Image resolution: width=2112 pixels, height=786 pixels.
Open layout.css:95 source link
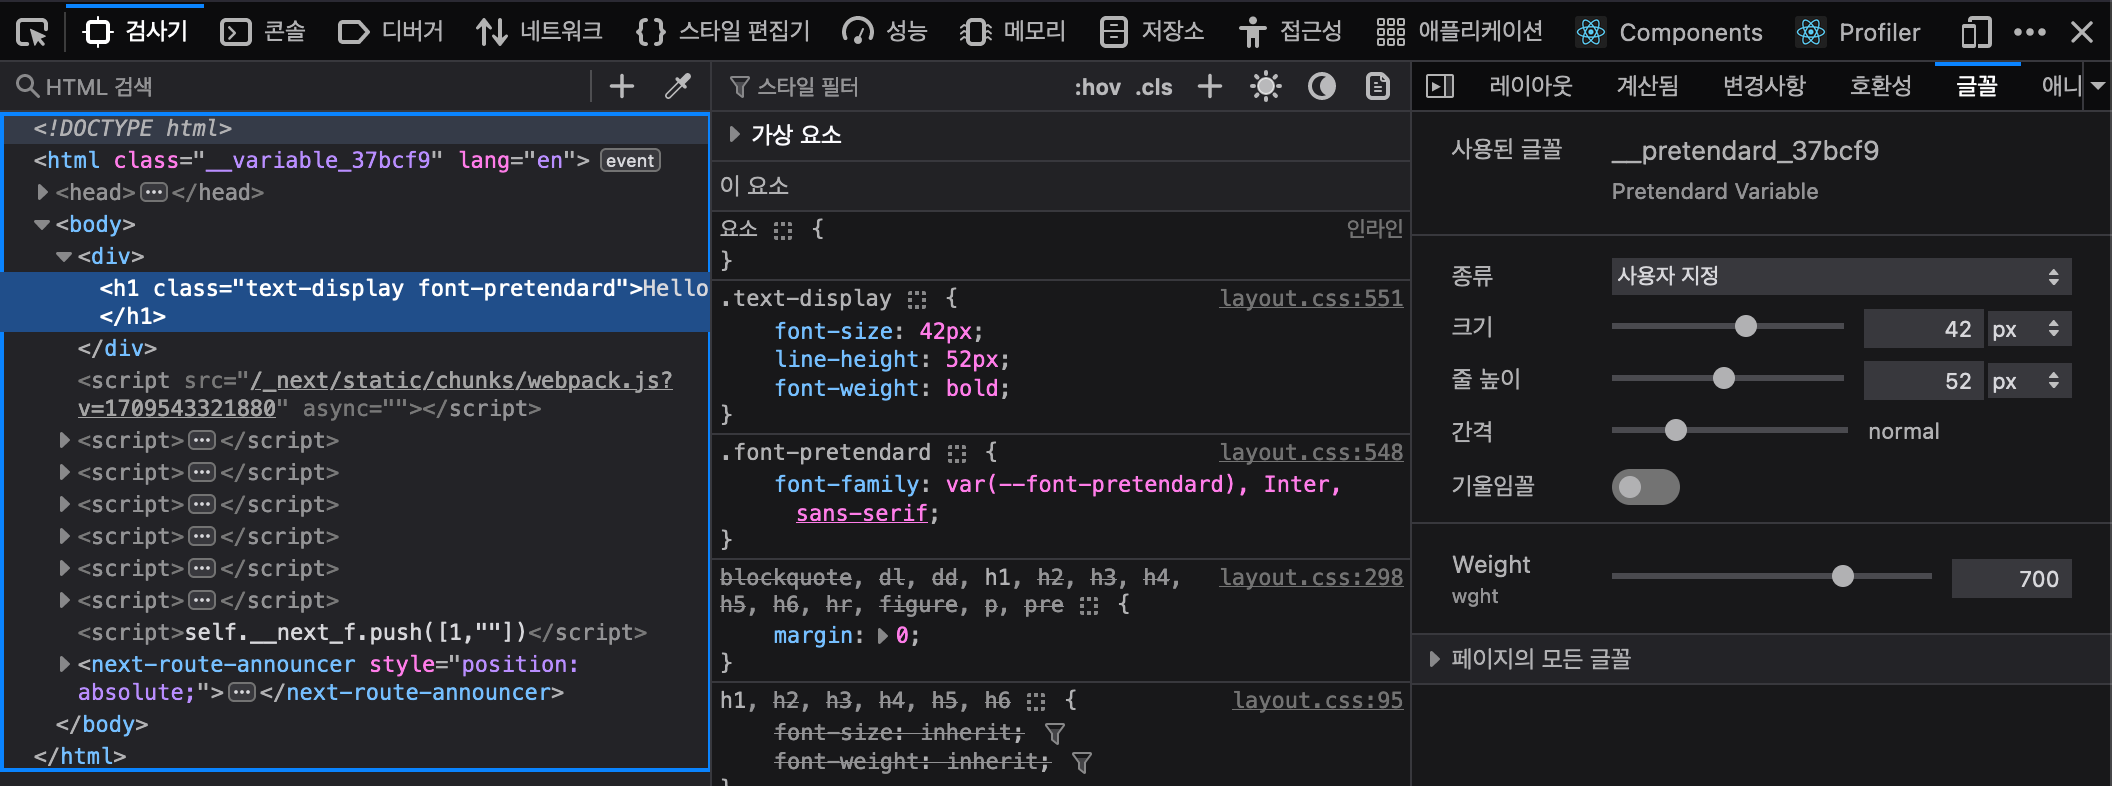pyautogui.click(x=1318, y=700)
